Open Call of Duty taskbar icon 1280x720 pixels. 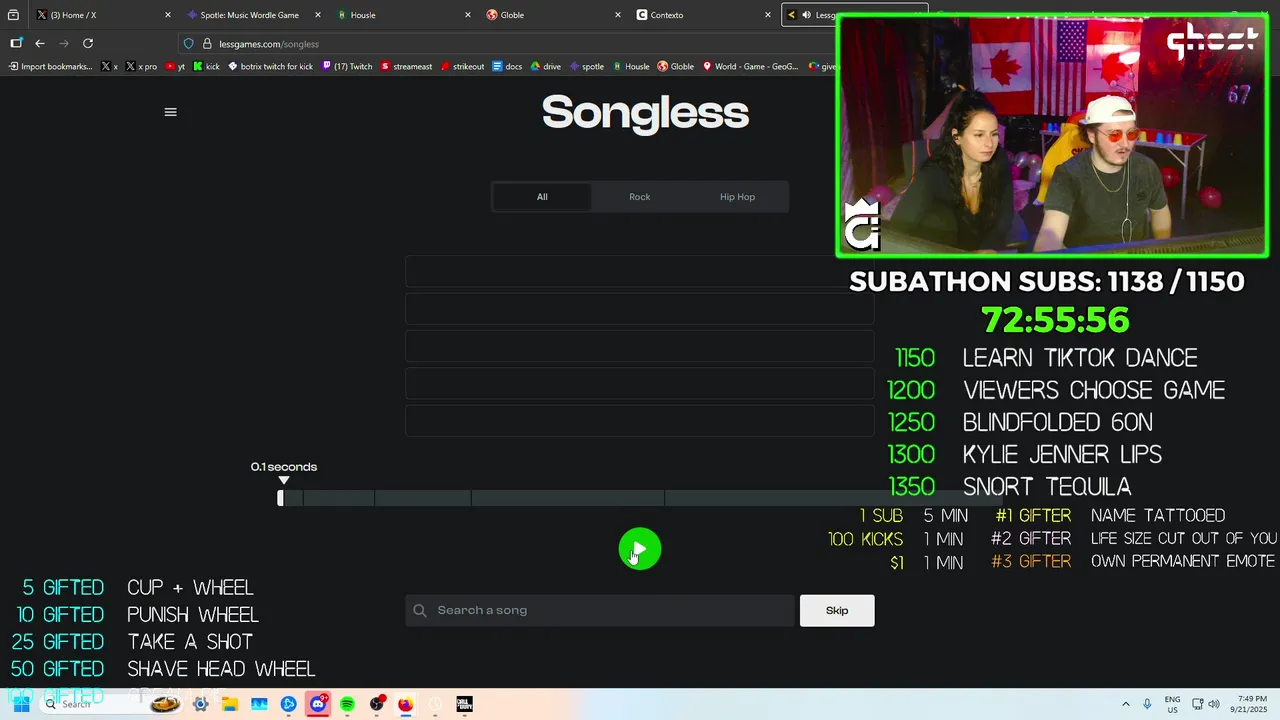464,704
